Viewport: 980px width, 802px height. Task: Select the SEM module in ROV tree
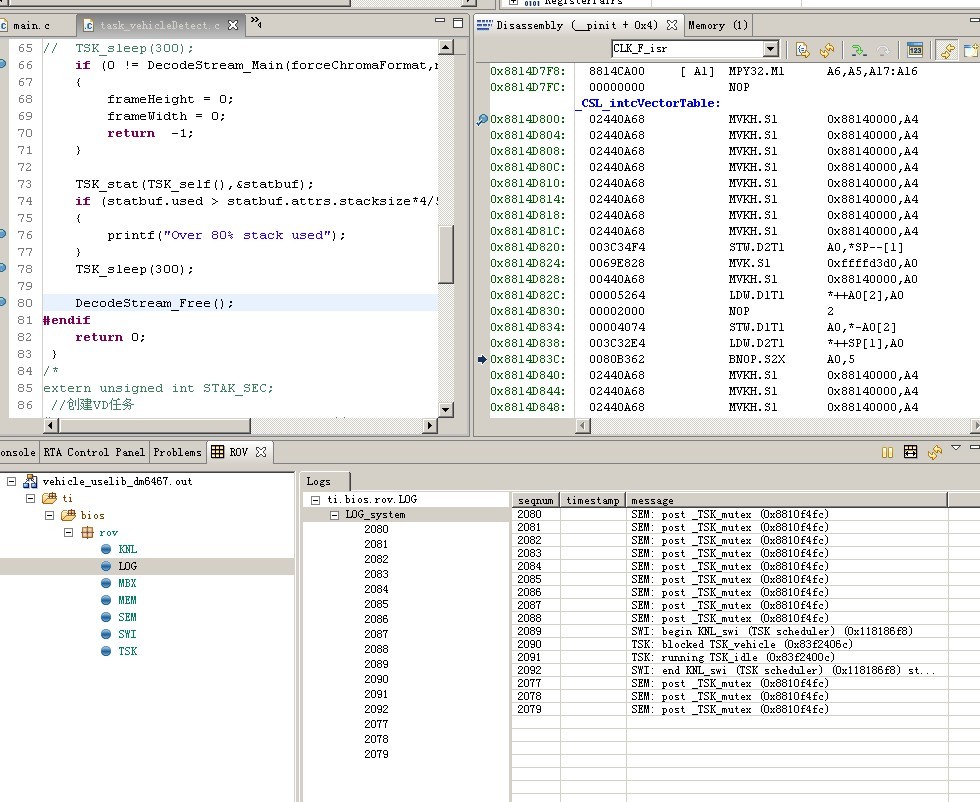(127, 617)
